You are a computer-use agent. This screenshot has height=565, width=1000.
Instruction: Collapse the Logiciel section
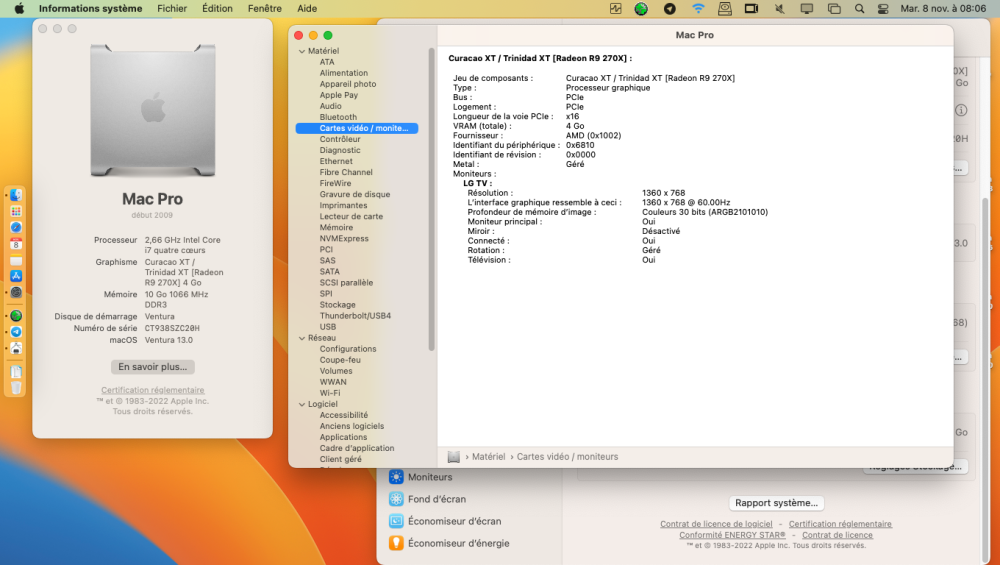302,404
